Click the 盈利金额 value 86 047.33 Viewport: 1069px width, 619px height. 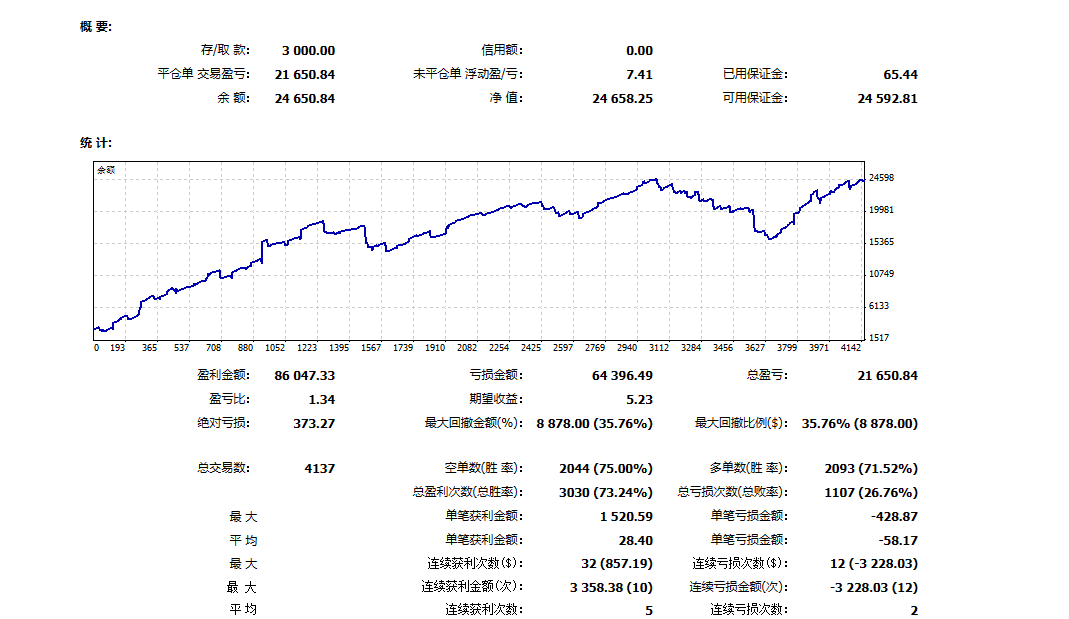click(x=304, y=375)
